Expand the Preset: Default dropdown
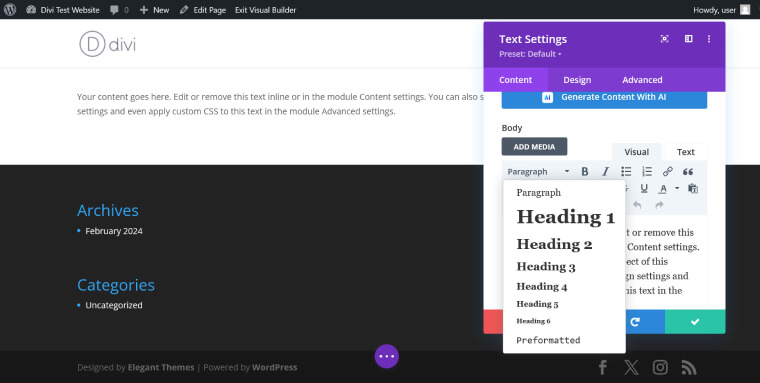The image size is (760, 383). (530, 54)
